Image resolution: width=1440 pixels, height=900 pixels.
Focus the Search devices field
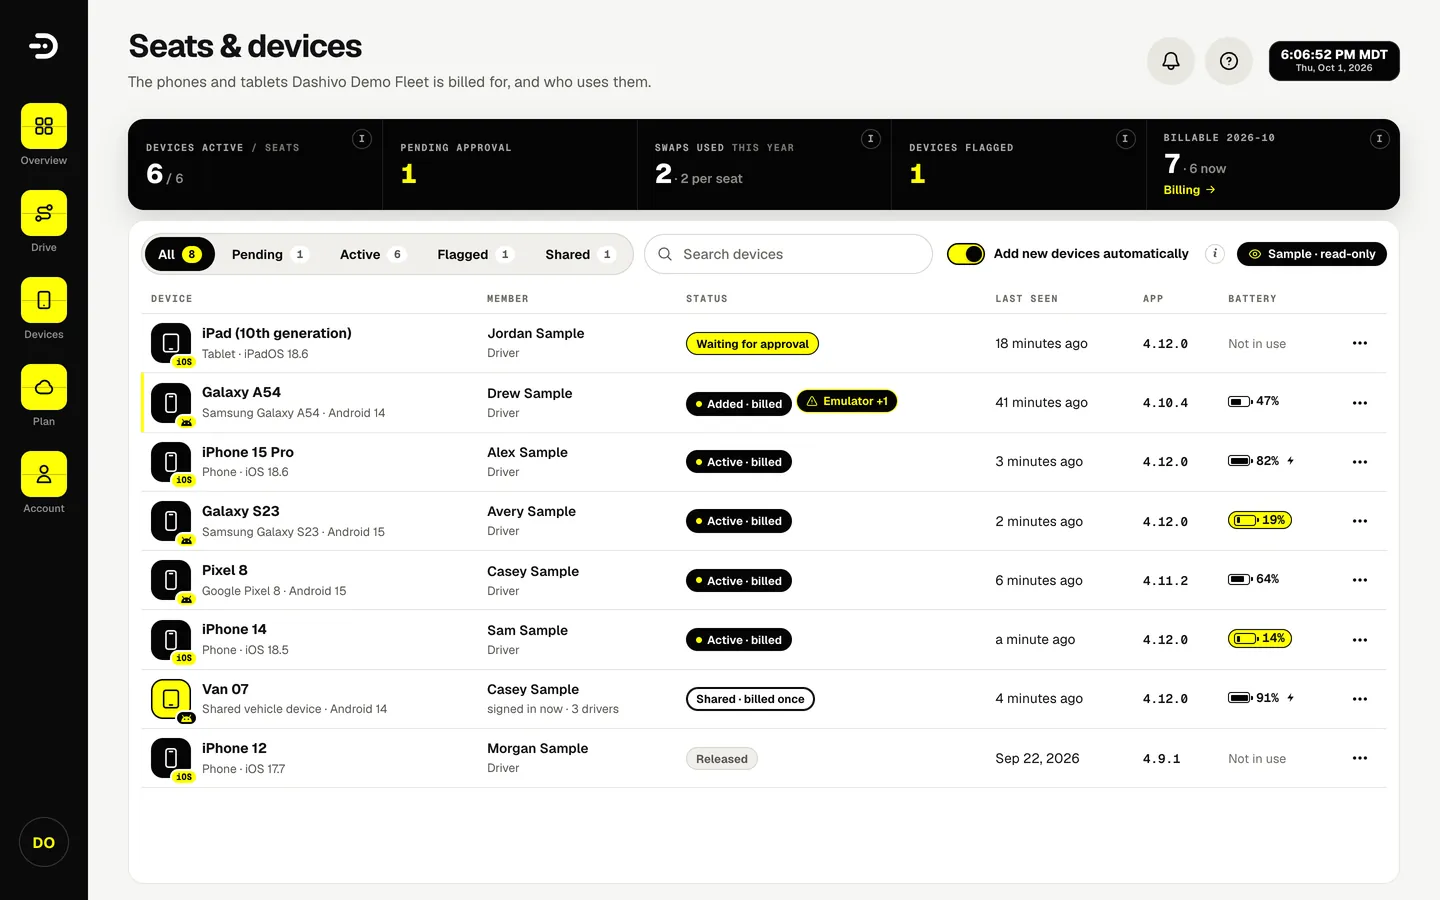(x=788, y=254)
